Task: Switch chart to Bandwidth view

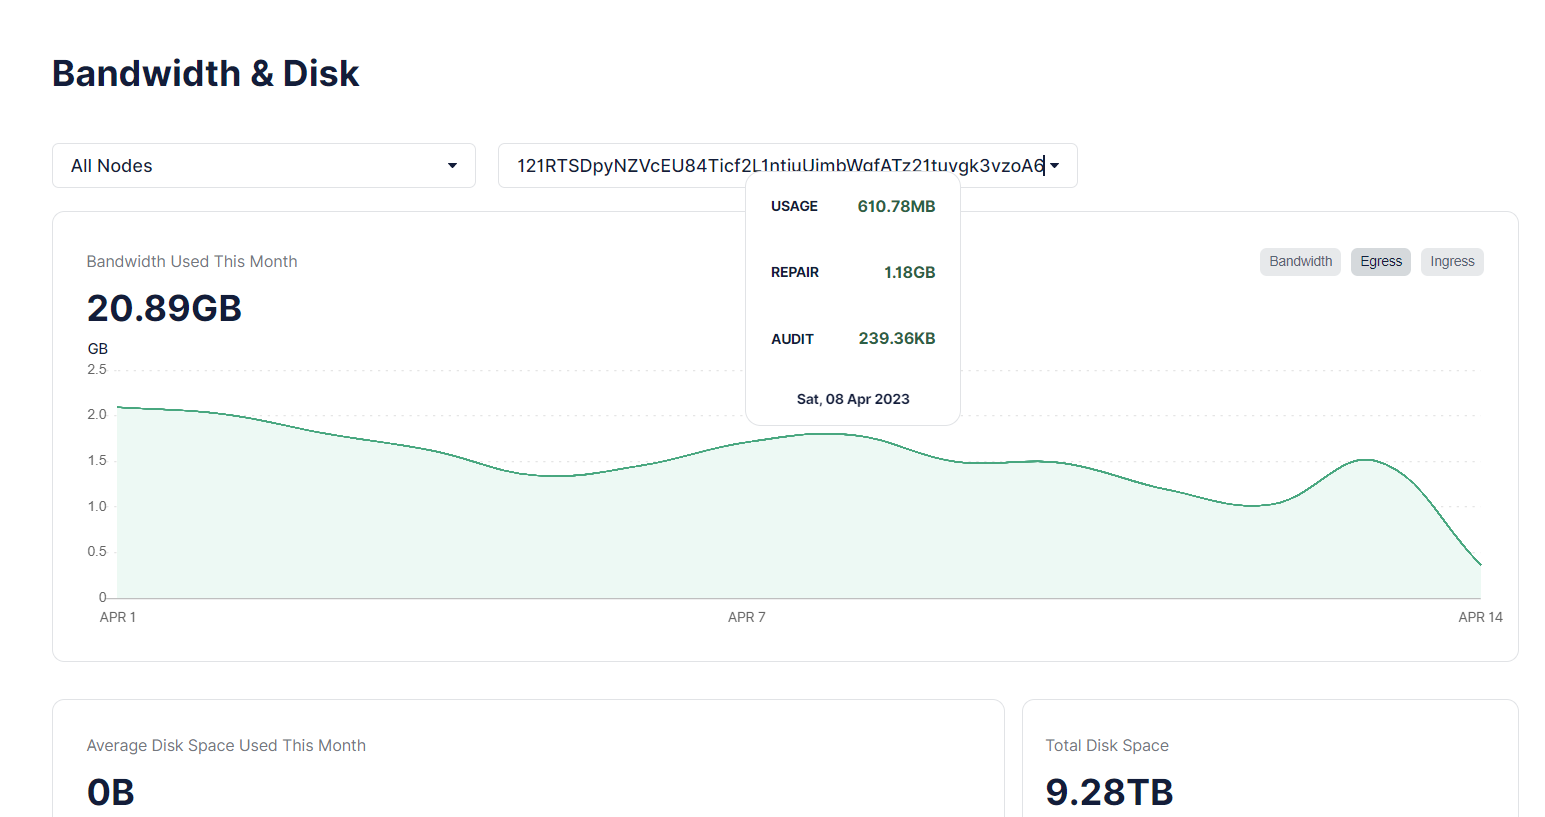Action: 1300,262
